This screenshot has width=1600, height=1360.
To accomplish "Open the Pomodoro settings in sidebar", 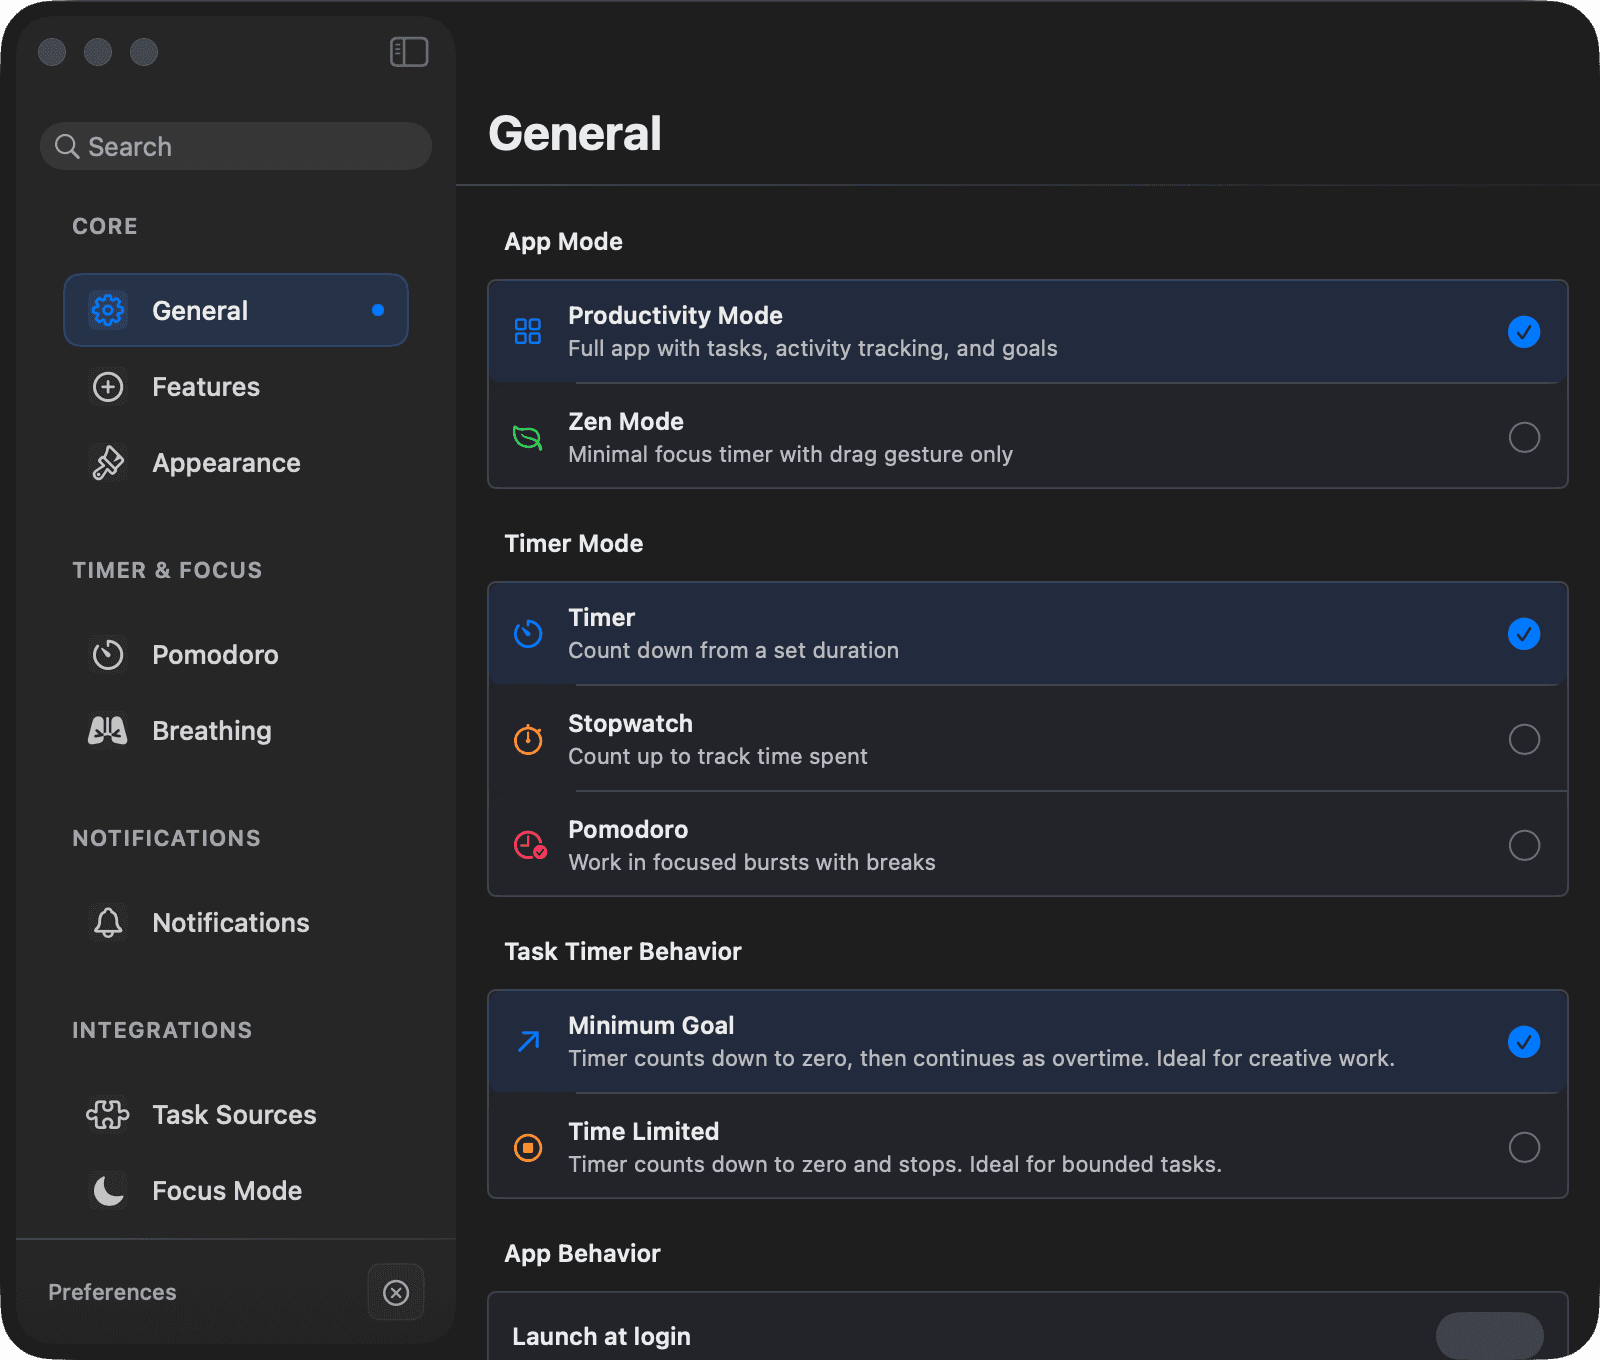I will click(x=236, y=655).
